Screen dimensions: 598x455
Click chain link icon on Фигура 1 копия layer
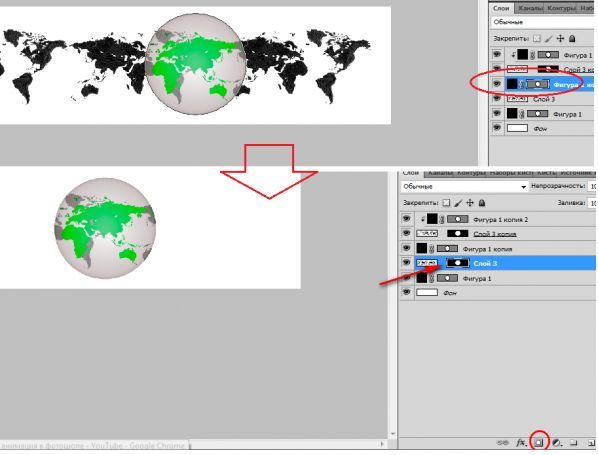click(431, 249)
